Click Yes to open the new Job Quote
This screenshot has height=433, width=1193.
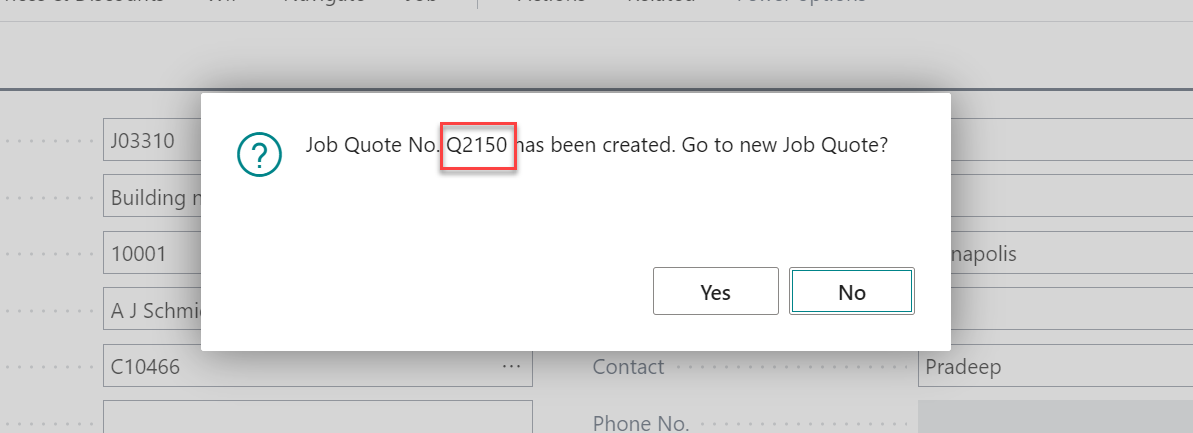coord(715,292)
